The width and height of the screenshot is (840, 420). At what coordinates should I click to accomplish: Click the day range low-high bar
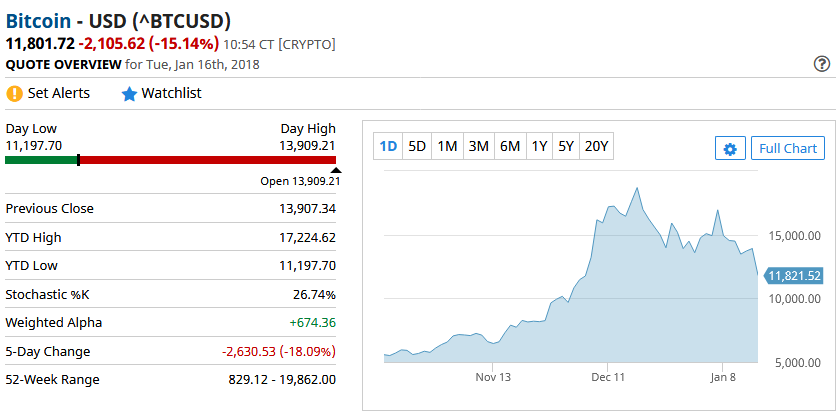170,160
